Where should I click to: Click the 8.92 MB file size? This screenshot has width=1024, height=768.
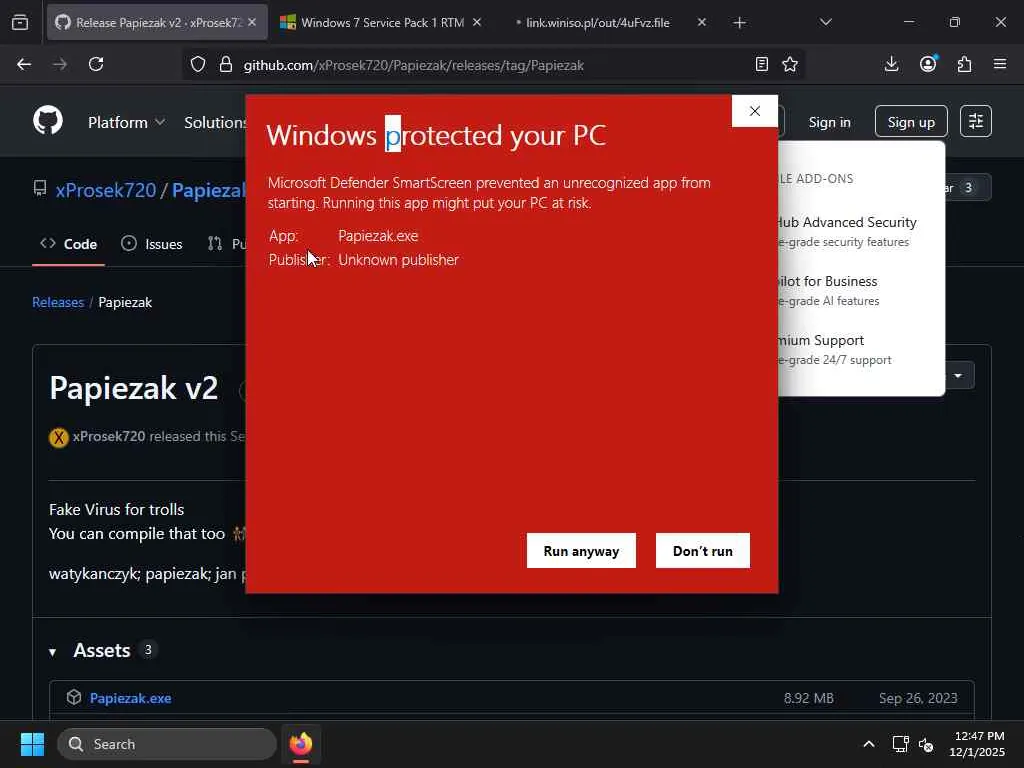point(808,698)
